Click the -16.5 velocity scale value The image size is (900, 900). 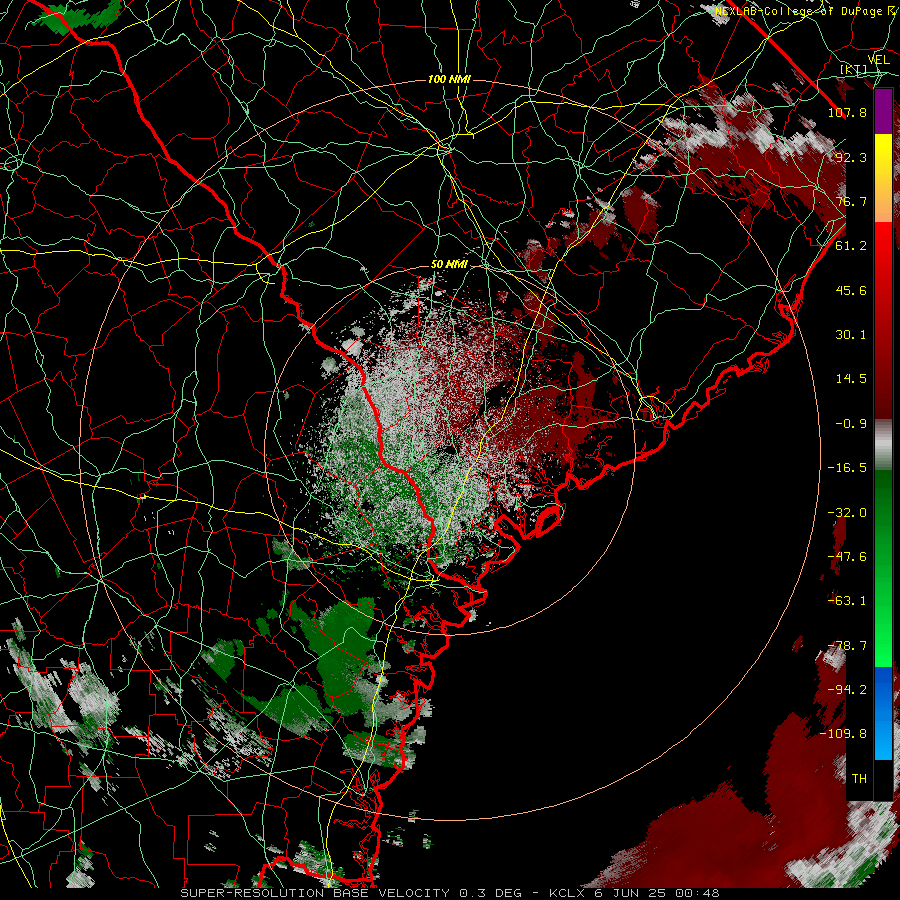point(847,468)
